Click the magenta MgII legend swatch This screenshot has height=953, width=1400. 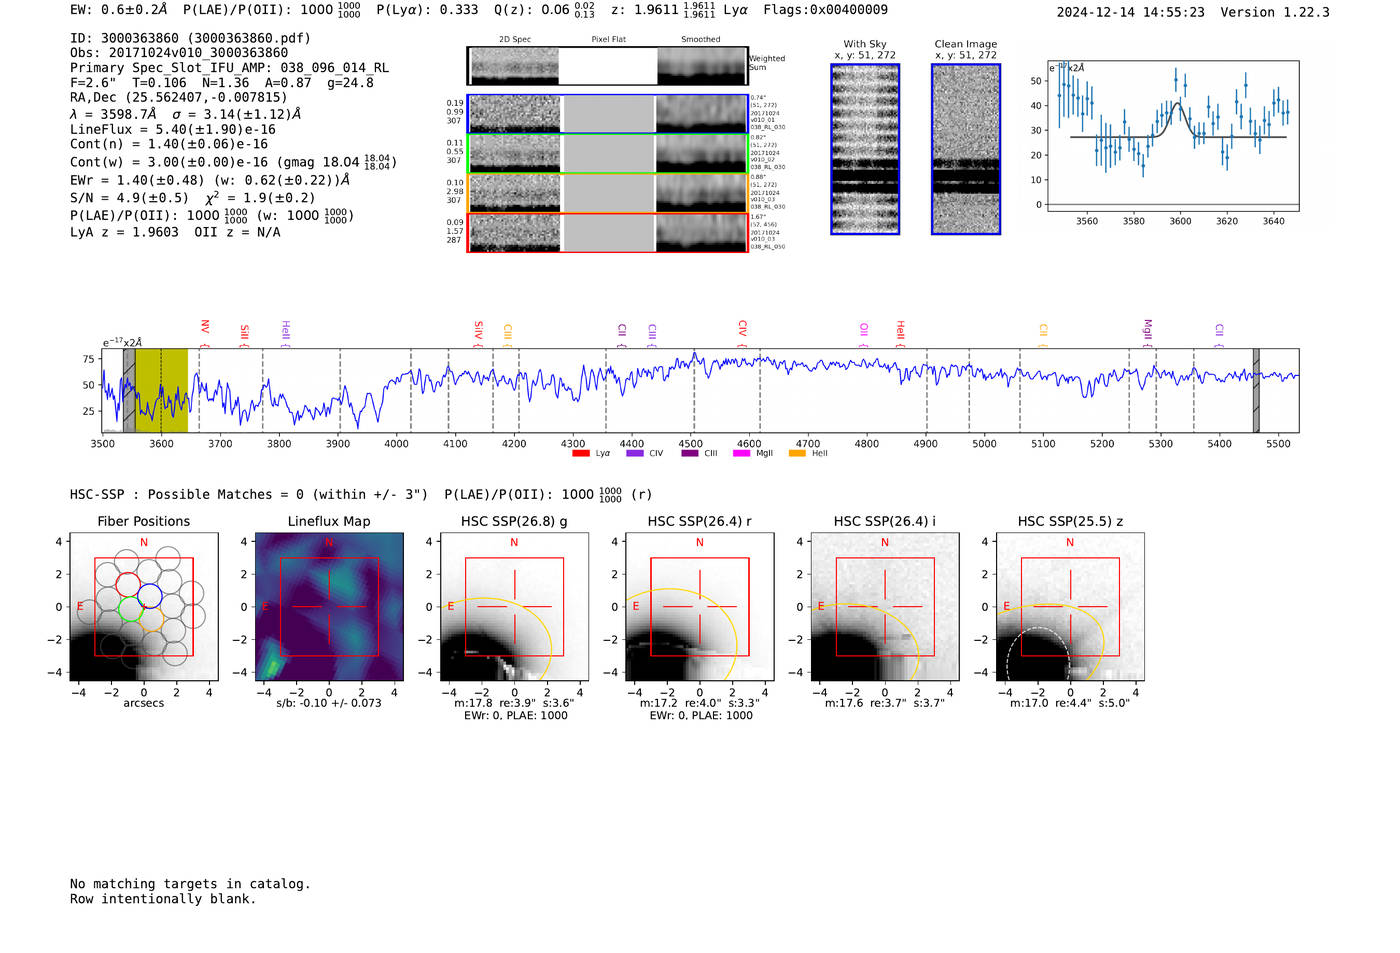pyautogui.click(x=742, y=454)
